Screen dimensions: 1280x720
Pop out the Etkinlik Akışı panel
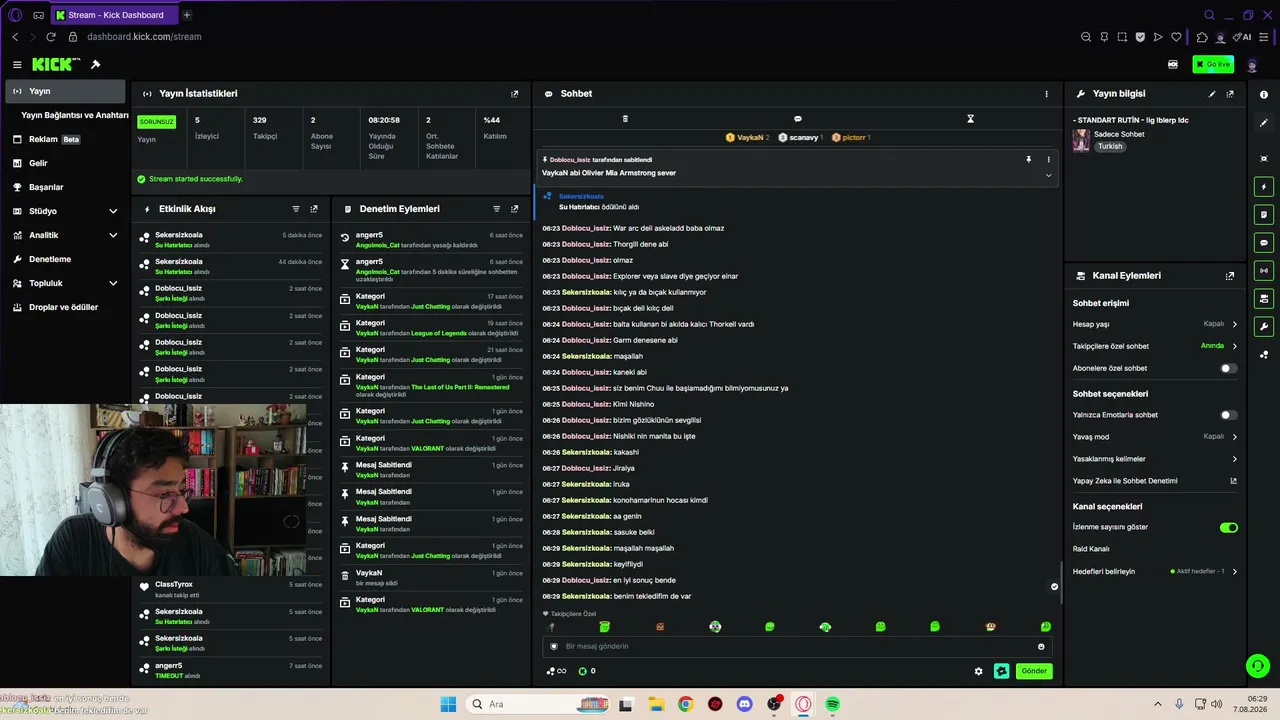click(x=314, y=209)
